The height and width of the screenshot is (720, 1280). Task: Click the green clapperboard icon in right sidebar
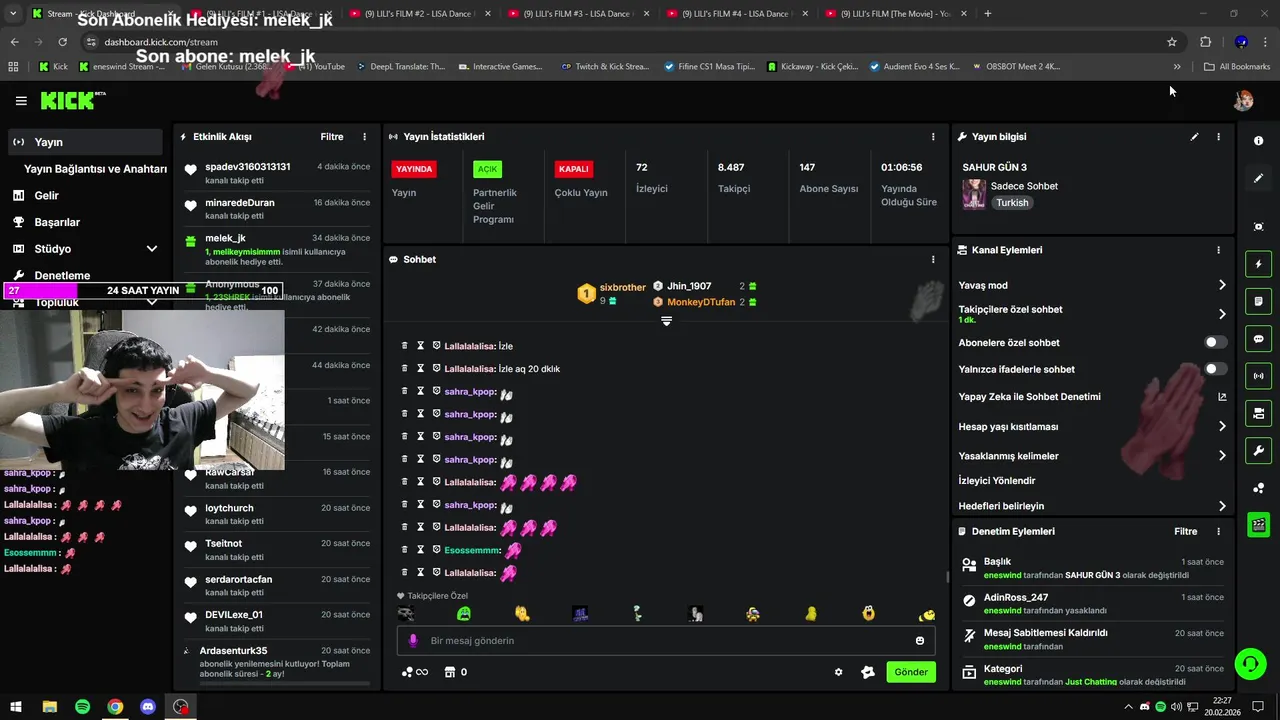click(x=1258, y=524)
